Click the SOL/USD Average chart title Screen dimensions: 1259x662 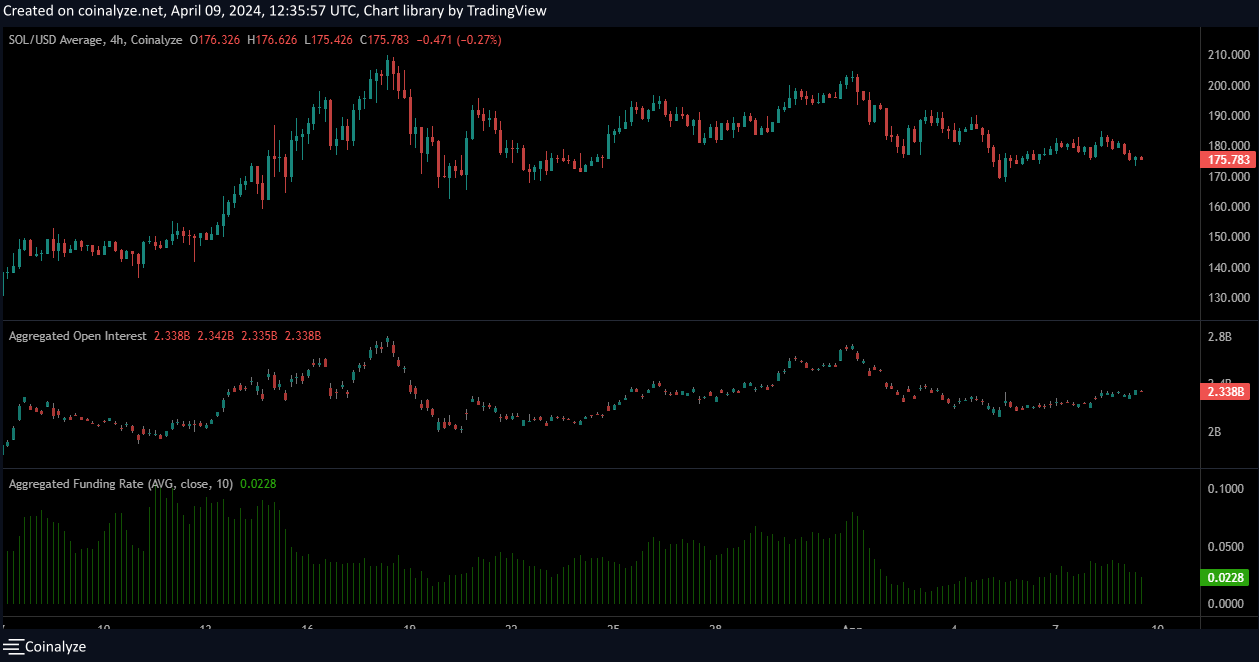pos(95,40)
